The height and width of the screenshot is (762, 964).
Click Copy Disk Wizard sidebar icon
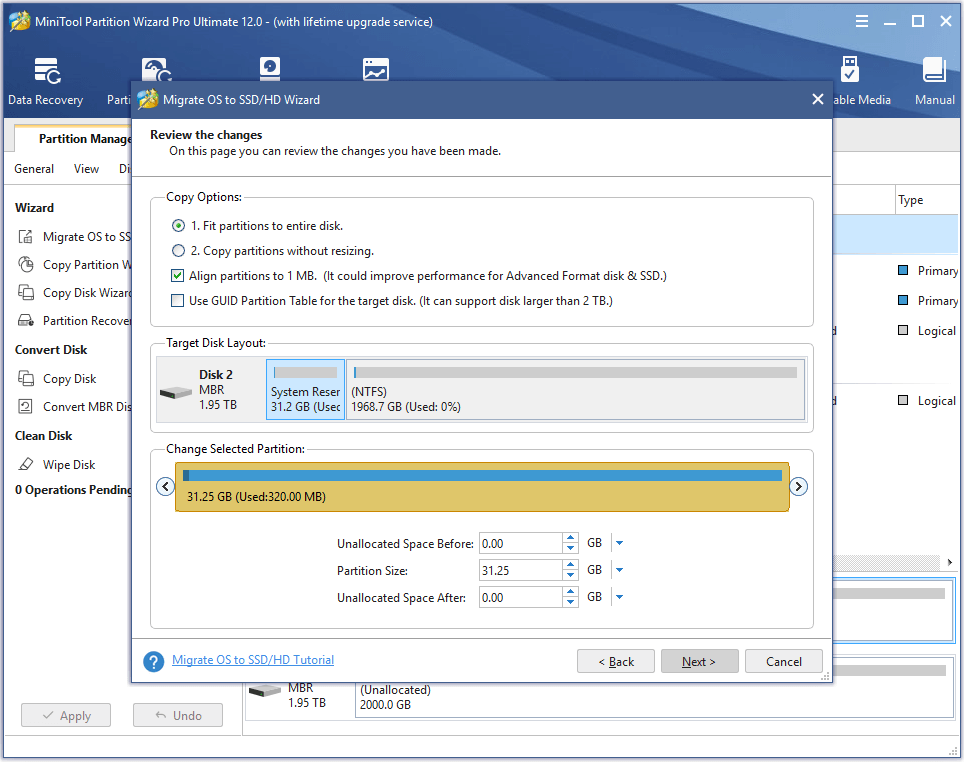coord(26,292)
